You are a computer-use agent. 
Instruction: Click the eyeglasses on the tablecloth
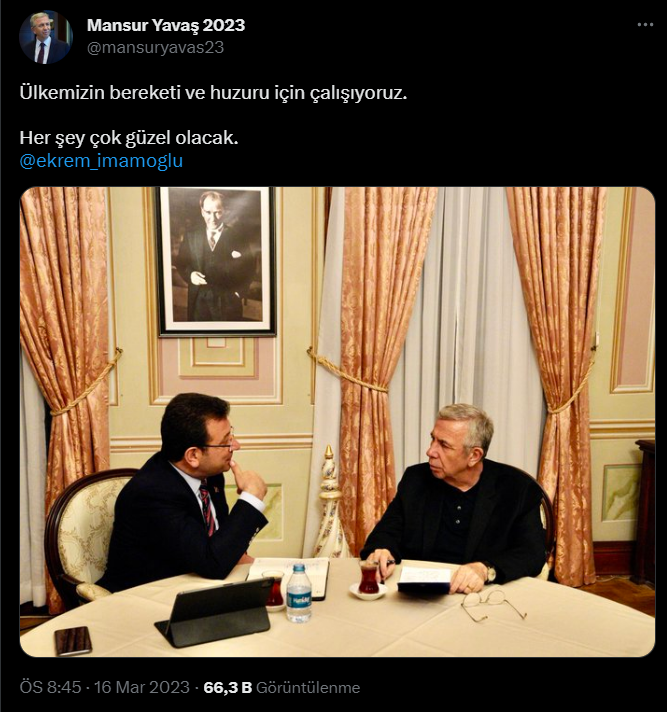(x=493, y=606)
